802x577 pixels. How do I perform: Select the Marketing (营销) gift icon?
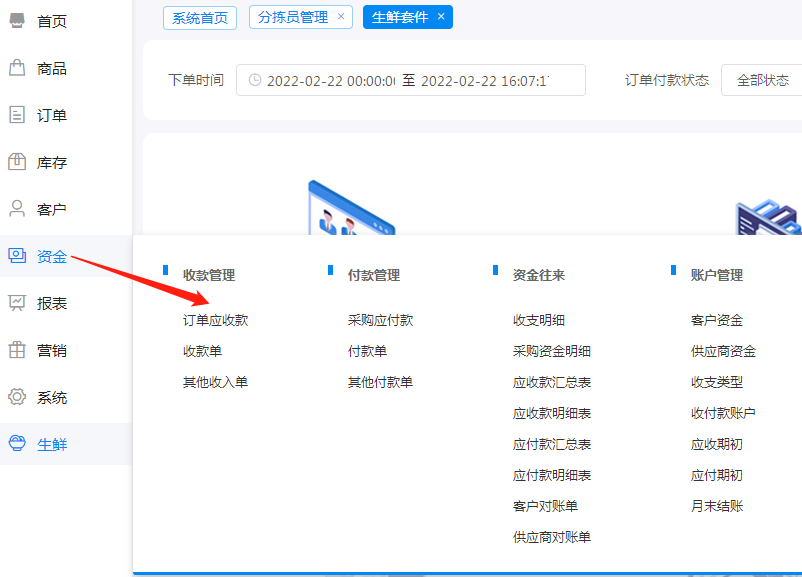pyautogui.click(x=17, y=350)
